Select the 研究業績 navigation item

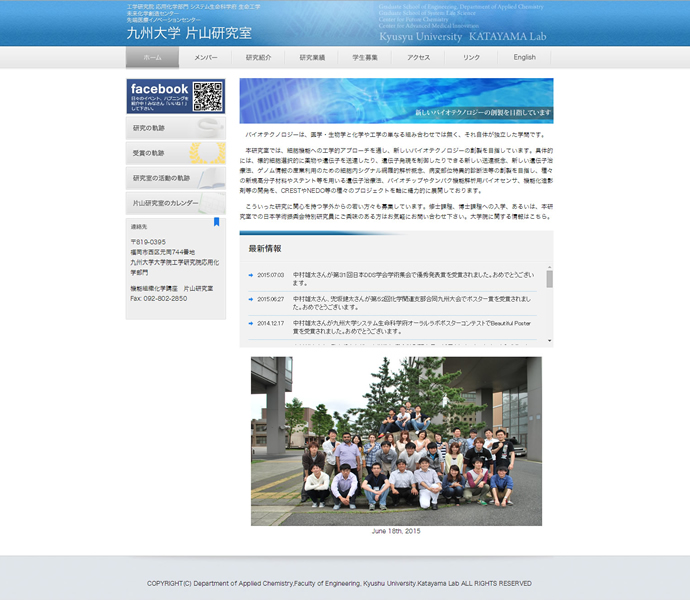click(x=312, y=57)
